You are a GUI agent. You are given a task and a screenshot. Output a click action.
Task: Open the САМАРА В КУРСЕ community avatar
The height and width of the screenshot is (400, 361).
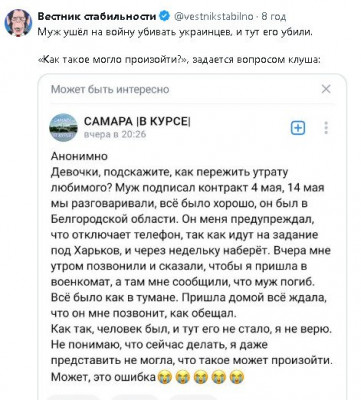point(63,127)
